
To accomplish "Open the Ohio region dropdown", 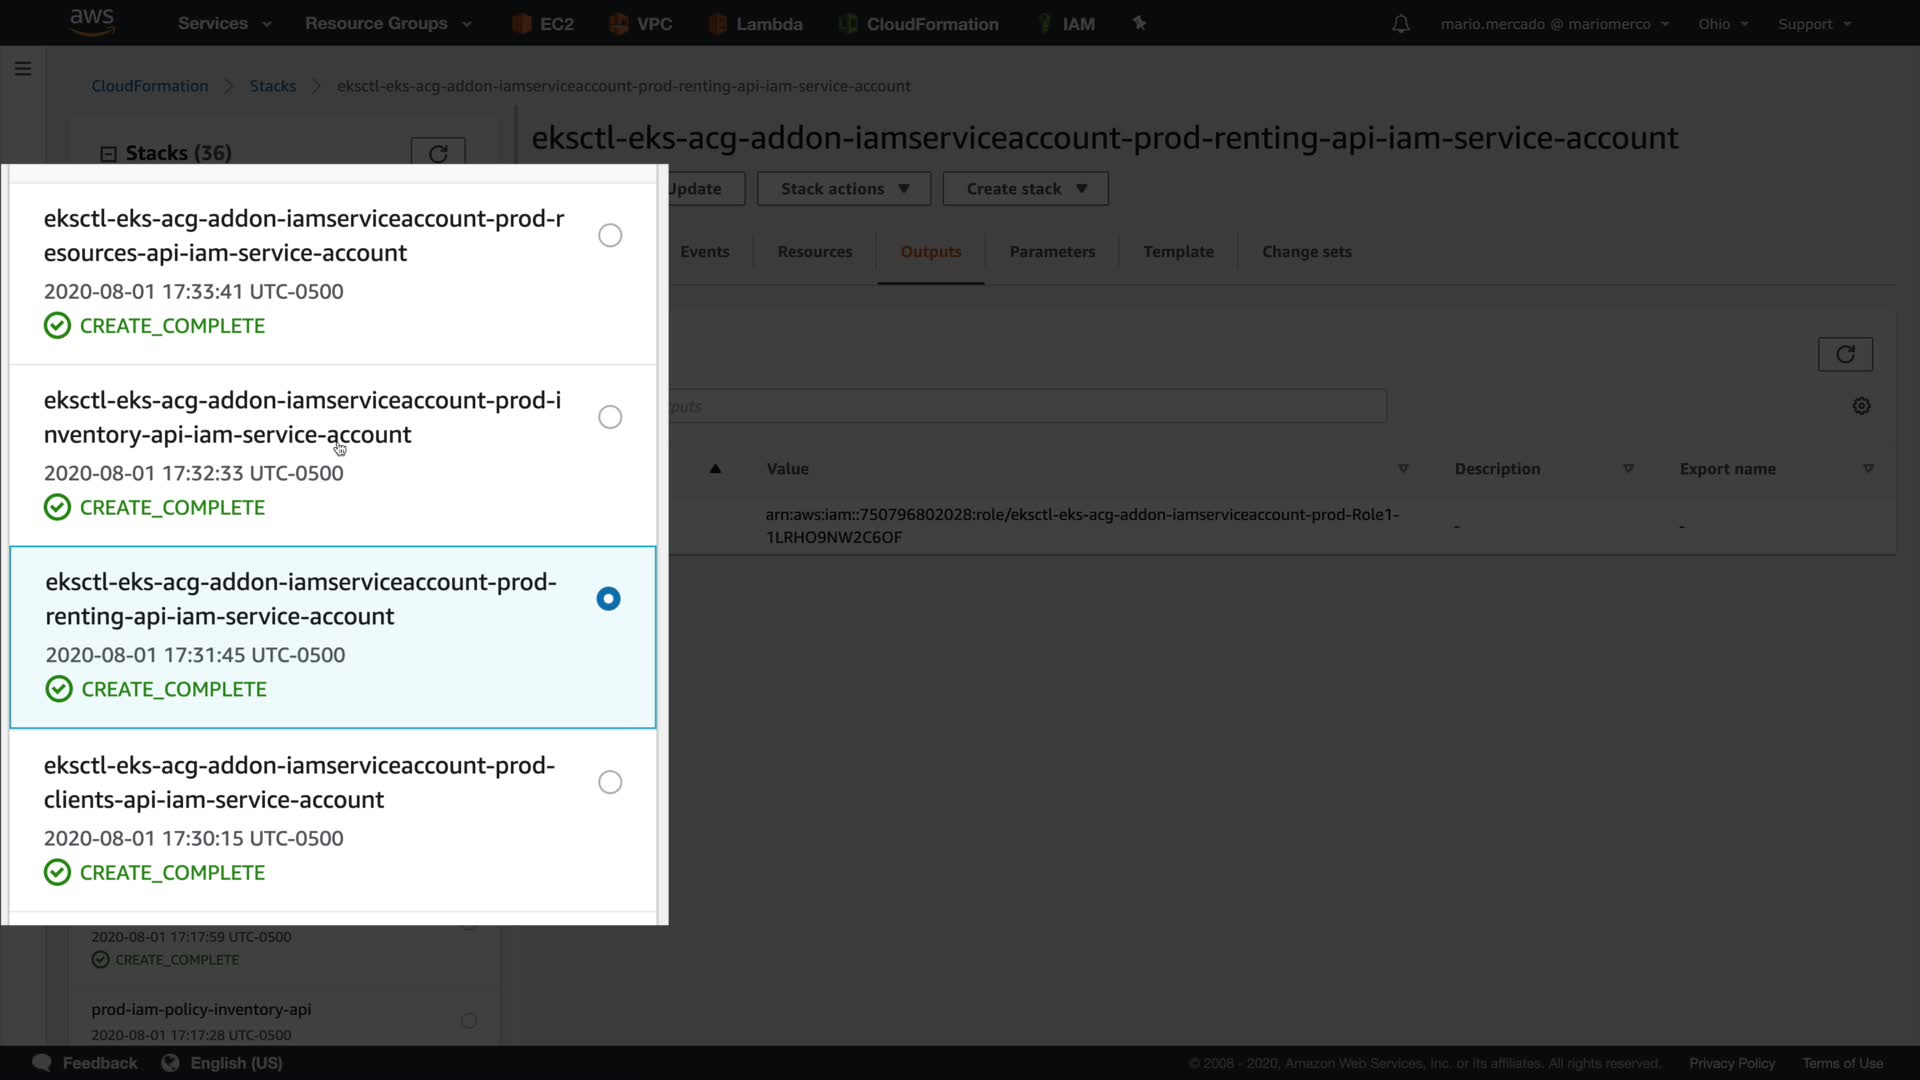I will coord(1722,24).
